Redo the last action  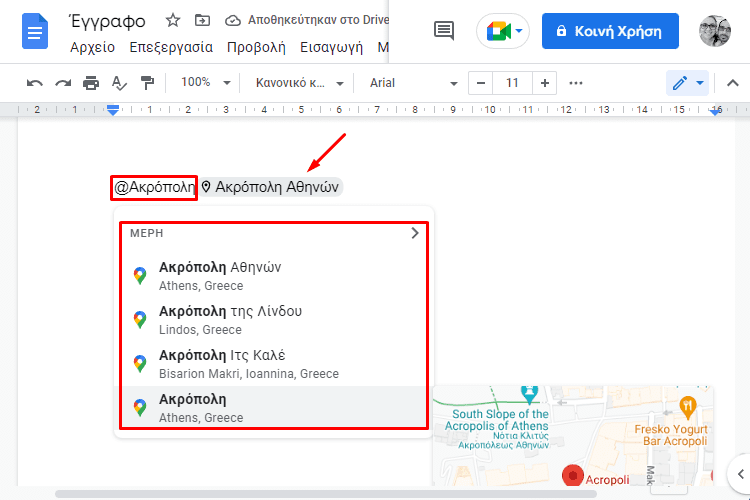(63, 83)
